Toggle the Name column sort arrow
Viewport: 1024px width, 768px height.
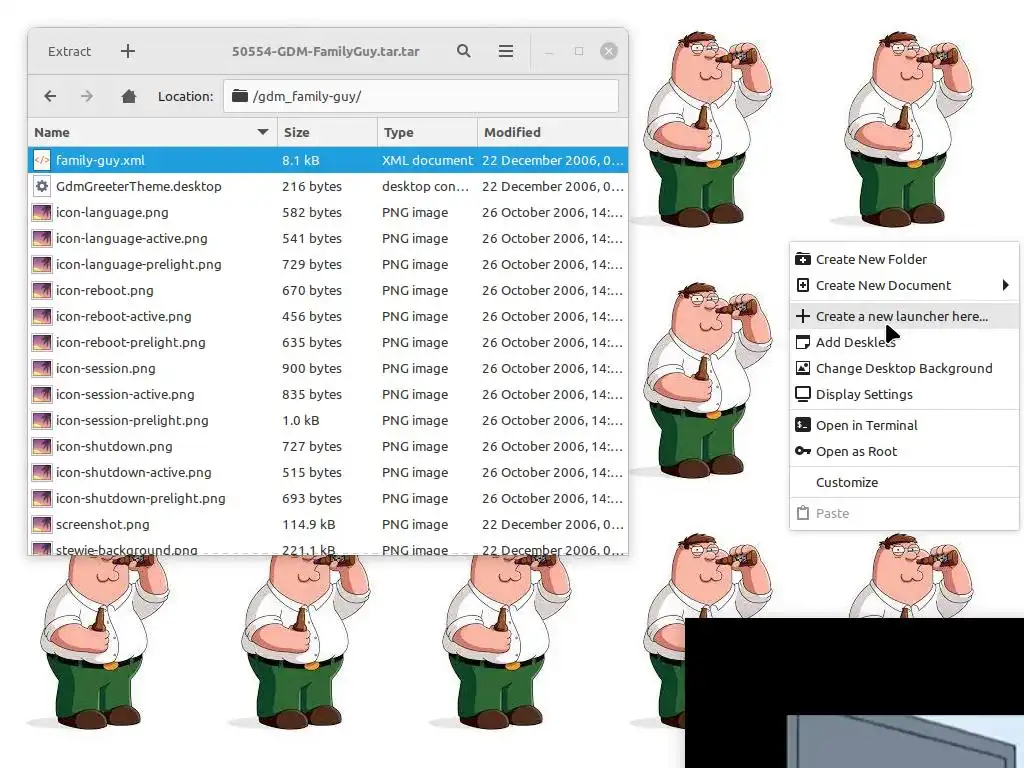[x=263, y=132]
